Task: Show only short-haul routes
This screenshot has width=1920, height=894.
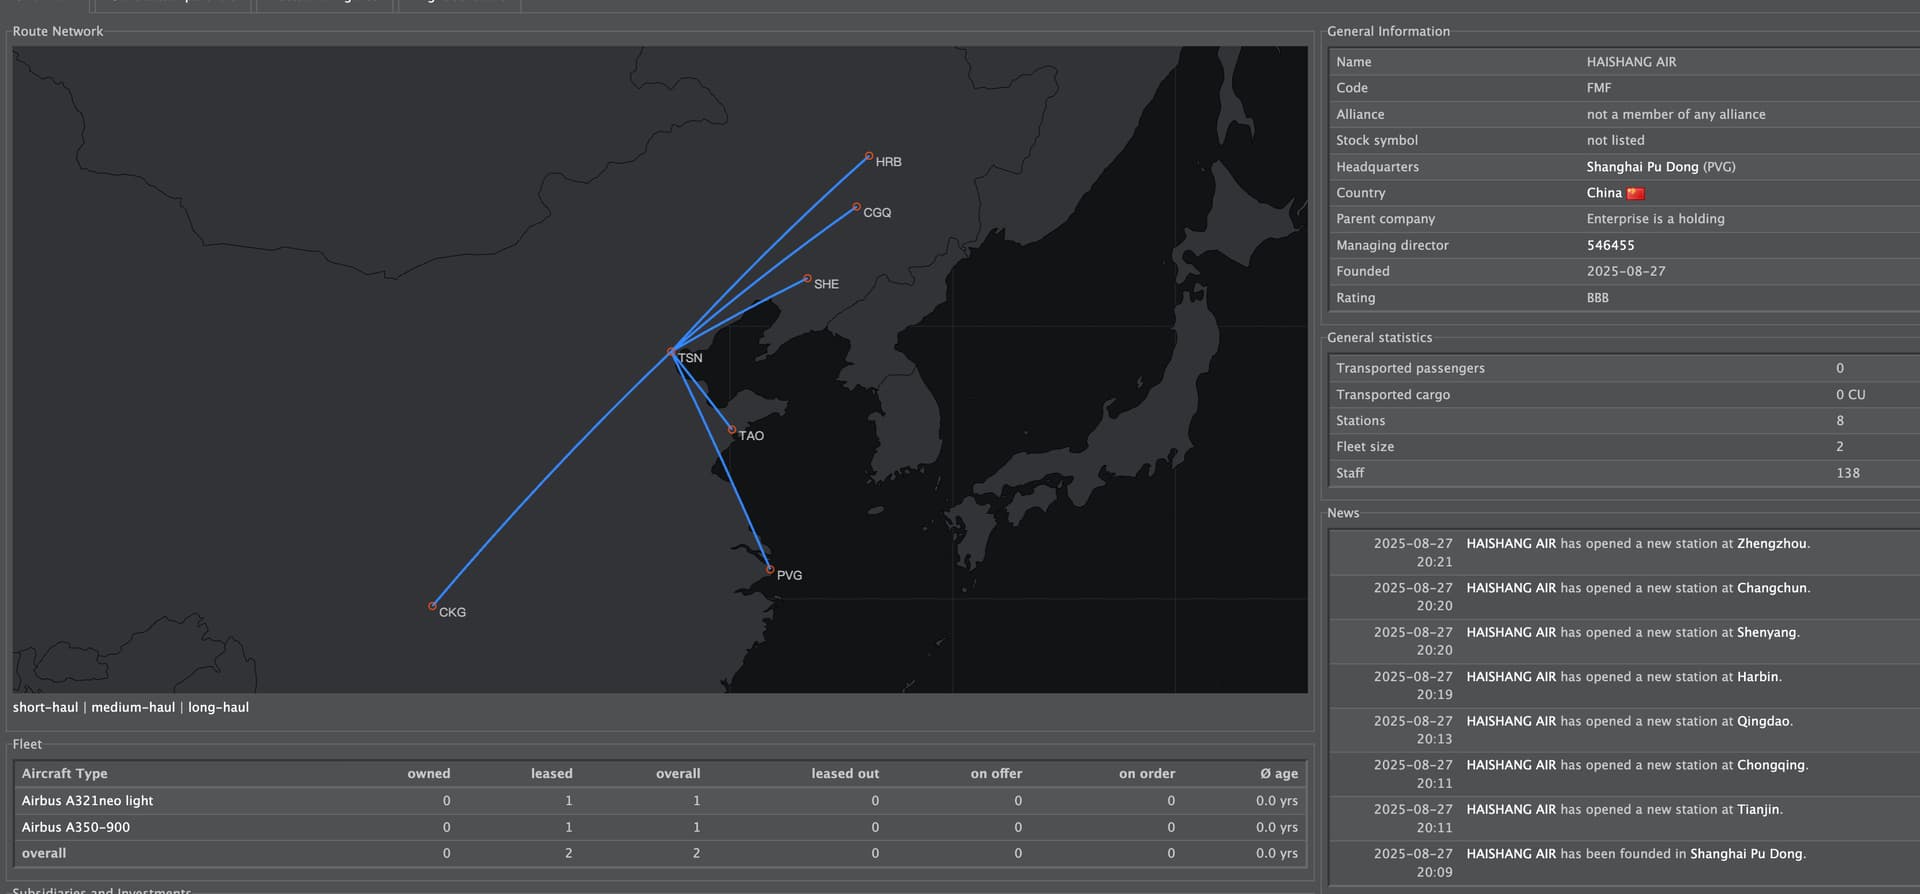Action: [45, 707]
